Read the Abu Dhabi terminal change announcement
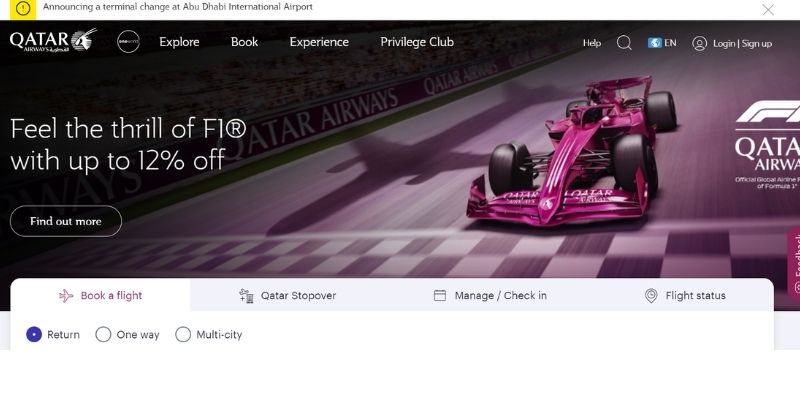 tap(178, 7)
